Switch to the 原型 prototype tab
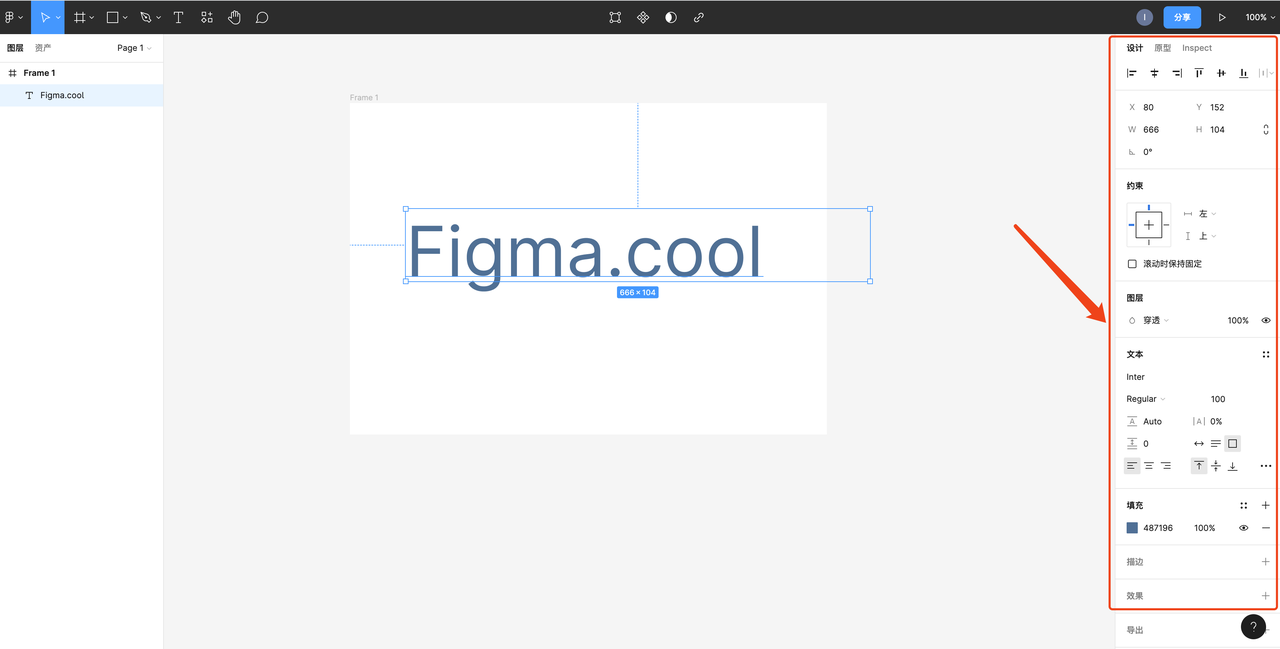 click(x=1162, y=48)
